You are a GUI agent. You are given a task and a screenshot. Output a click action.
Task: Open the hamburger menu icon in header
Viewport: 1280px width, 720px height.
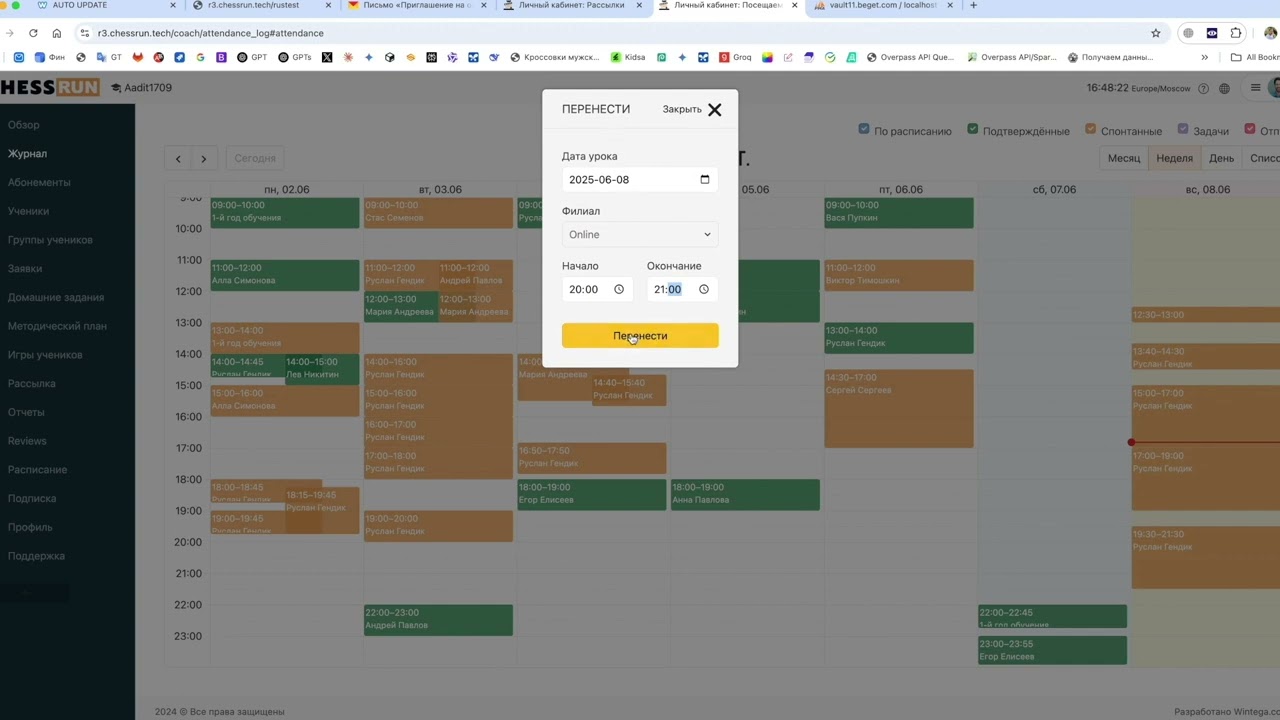tap(1255, 89)
